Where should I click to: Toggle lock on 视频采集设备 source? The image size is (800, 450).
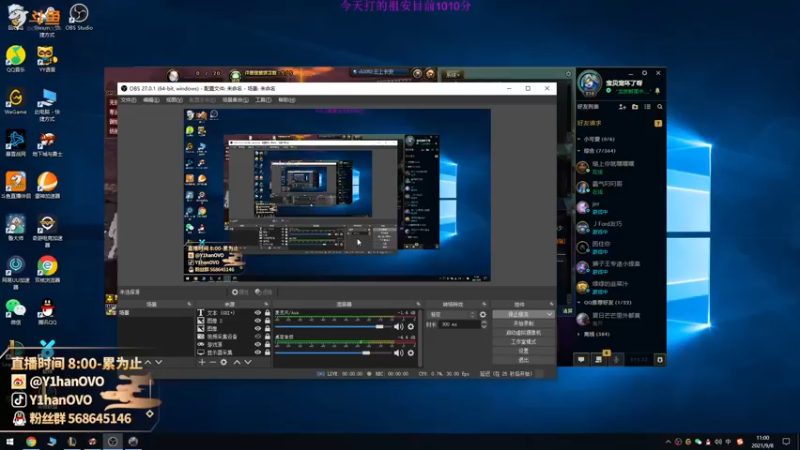[267, 337]
